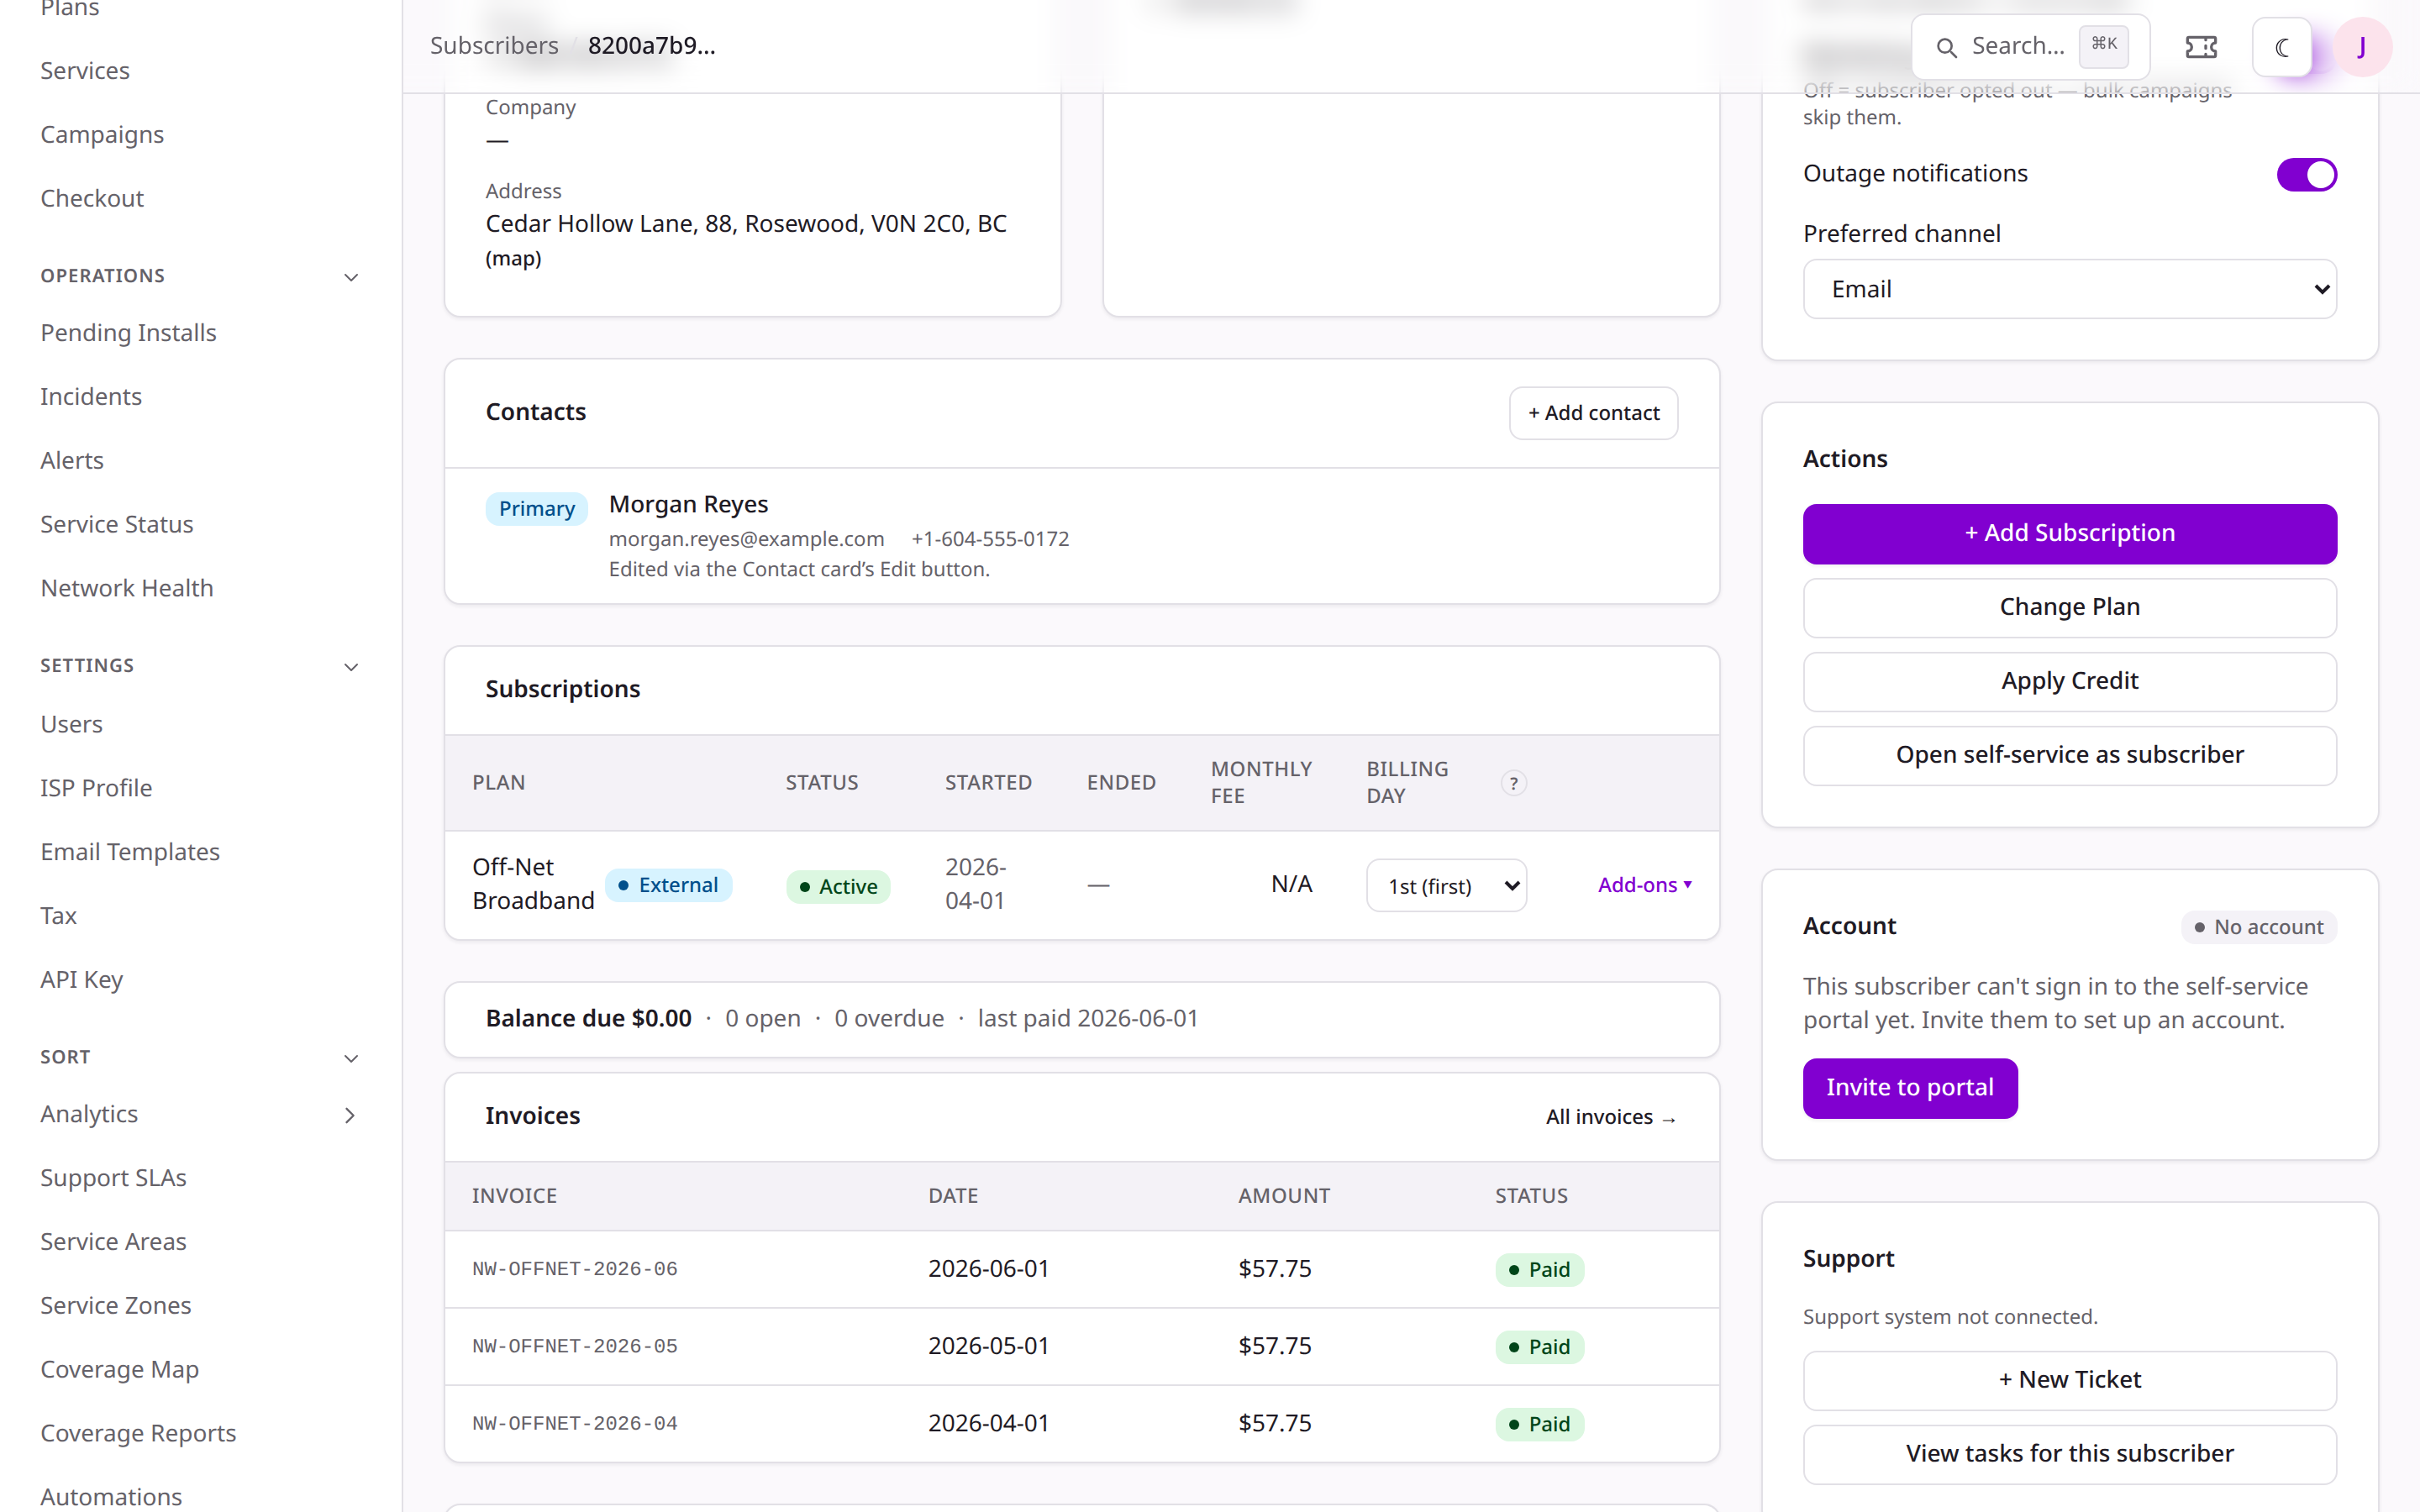The width and height of the screenshot is (2420, 1512).
Task: Toggle dark mode moon icon
Action: [2282, 47]
